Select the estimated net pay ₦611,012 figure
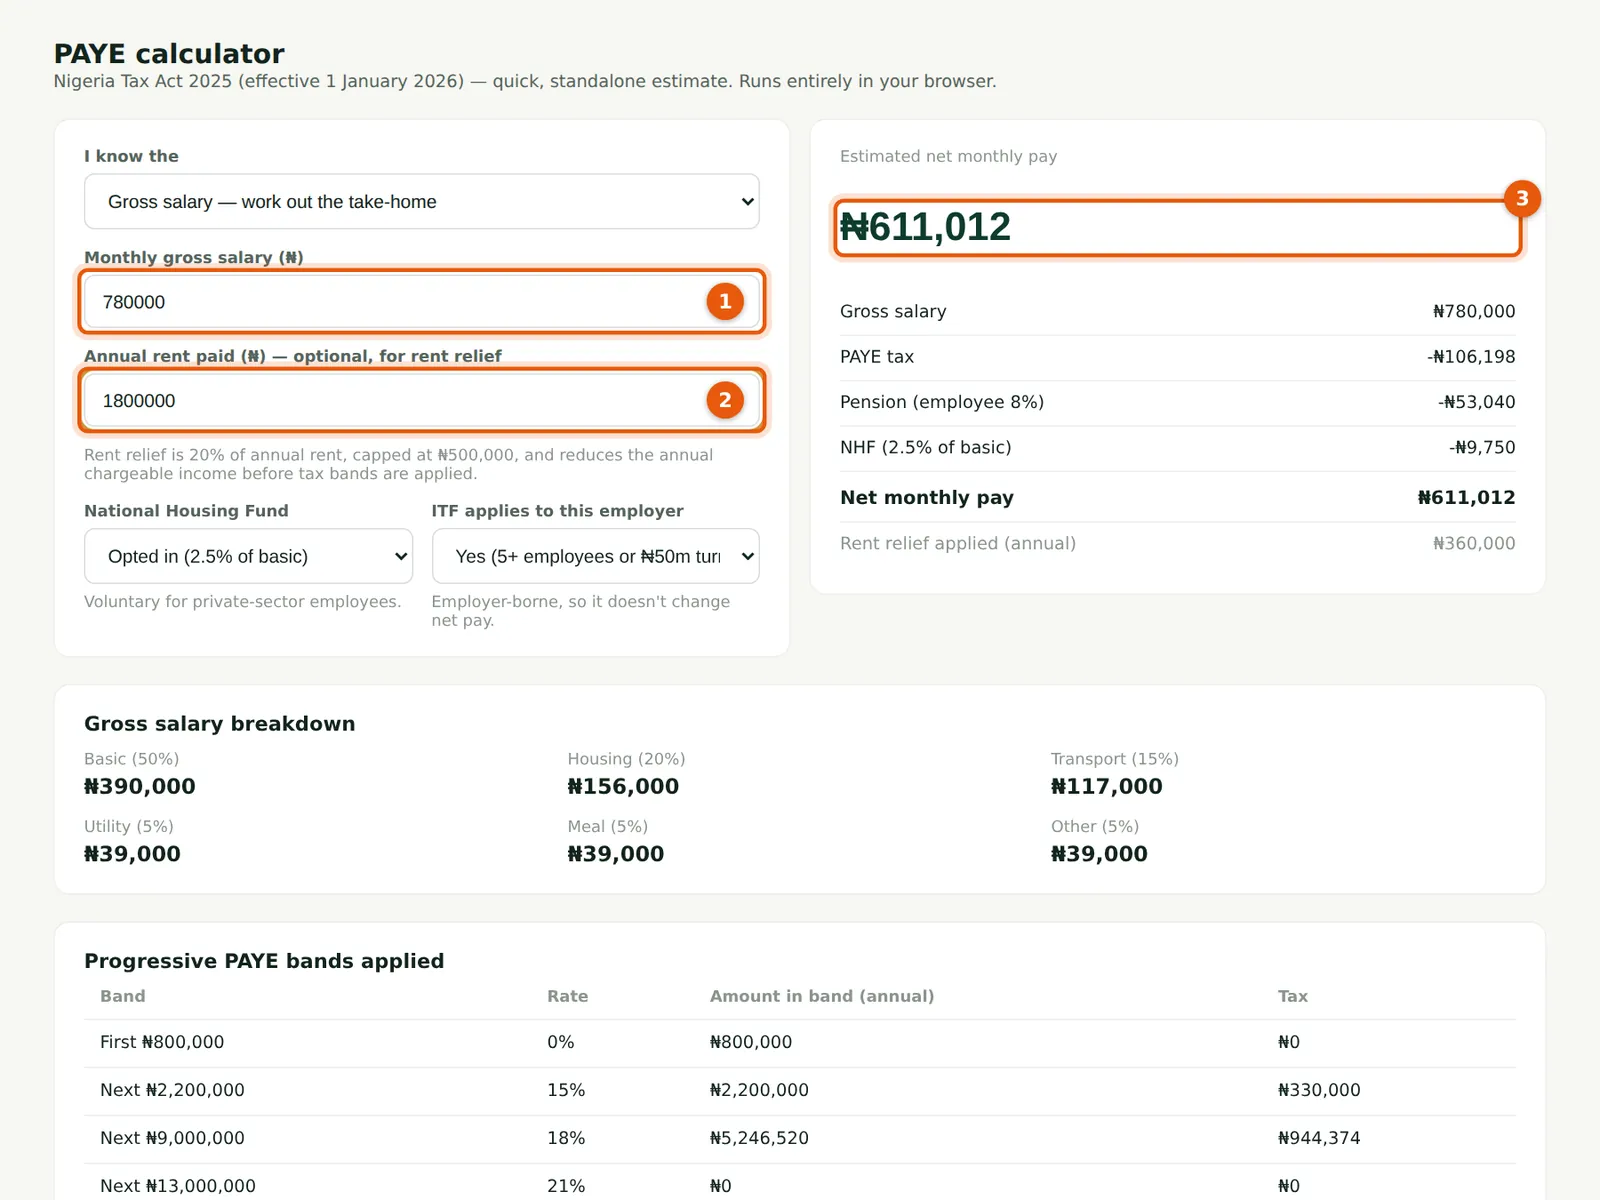The width and height of the screenshot is (1600, 1200). 925,227
